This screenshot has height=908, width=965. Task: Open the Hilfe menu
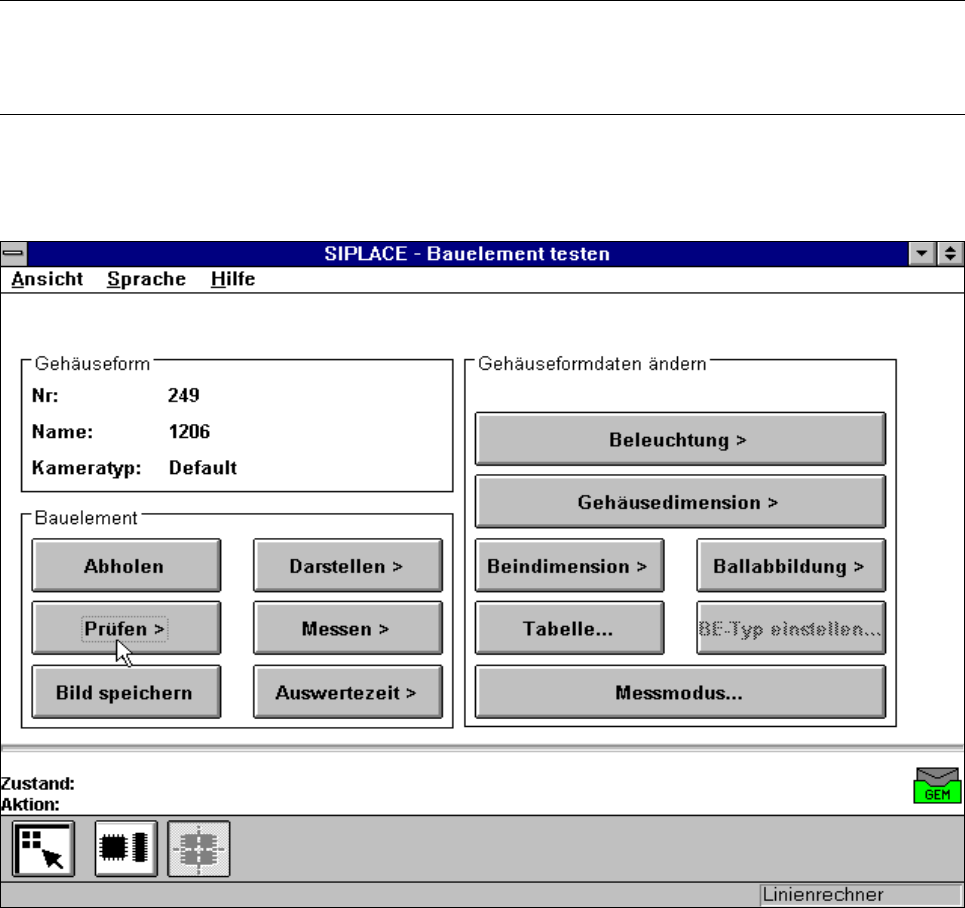click(233, 280)
